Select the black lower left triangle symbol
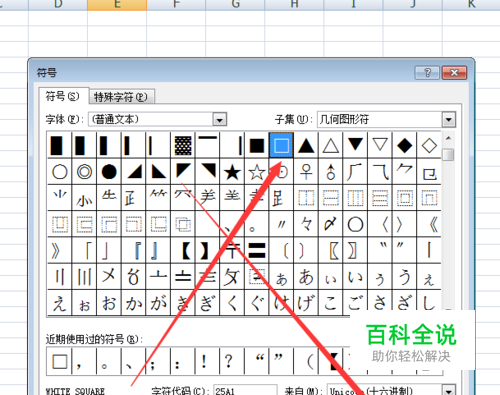Screen dimensions: 500x395 (158, 172)
